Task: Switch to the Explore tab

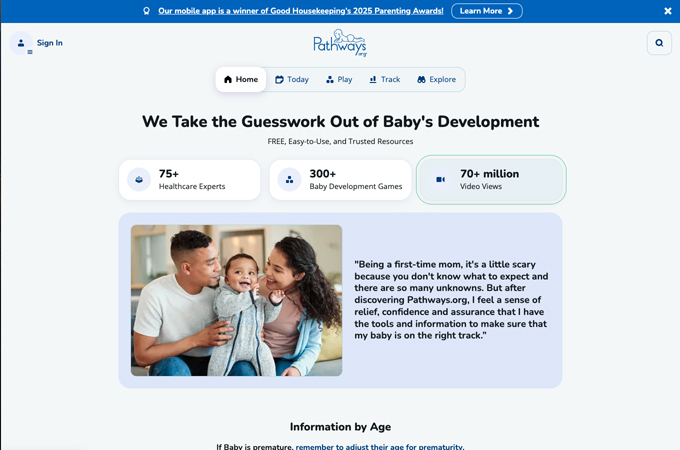Action: [x=436, y=79]
